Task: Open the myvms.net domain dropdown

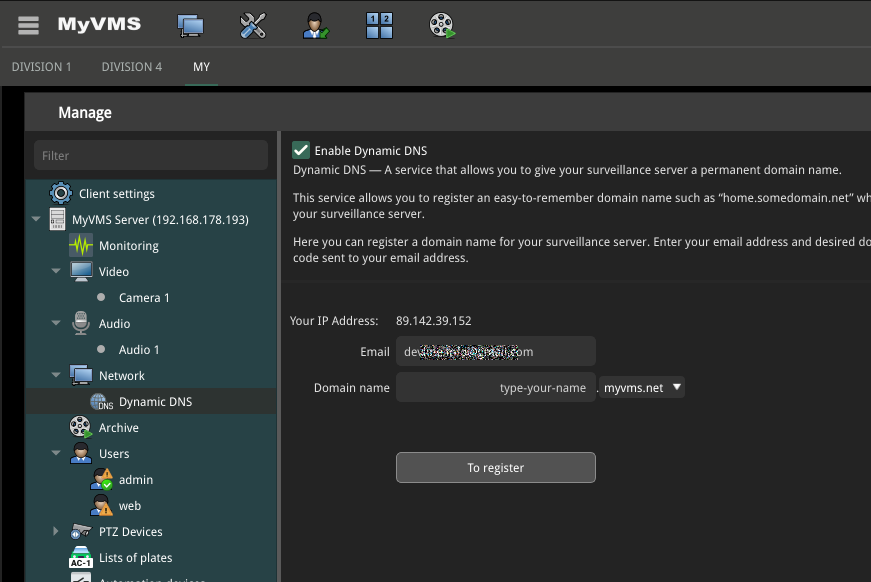Action: [643, 387]
